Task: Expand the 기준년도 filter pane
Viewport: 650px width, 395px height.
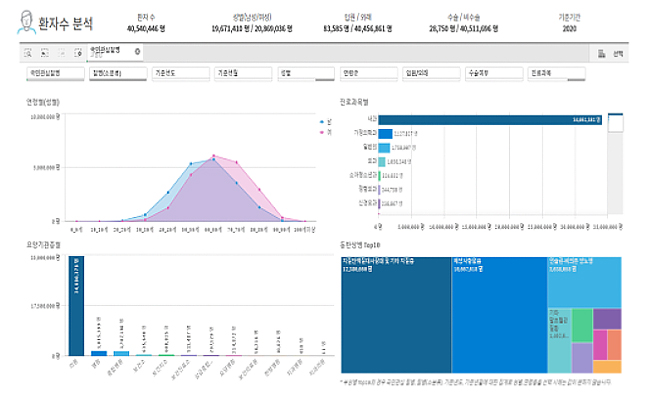Action: coord(181,73)
